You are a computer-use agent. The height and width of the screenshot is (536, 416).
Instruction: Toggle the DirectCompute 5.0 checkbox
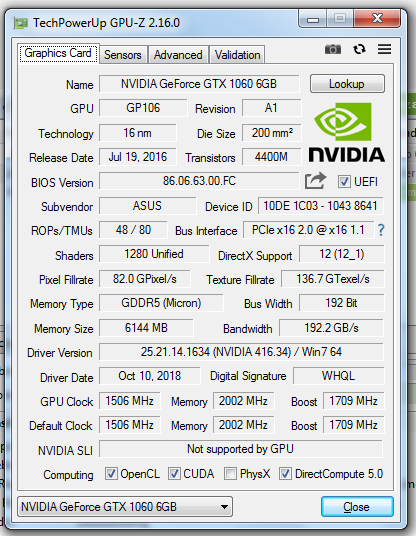[285, 474]
